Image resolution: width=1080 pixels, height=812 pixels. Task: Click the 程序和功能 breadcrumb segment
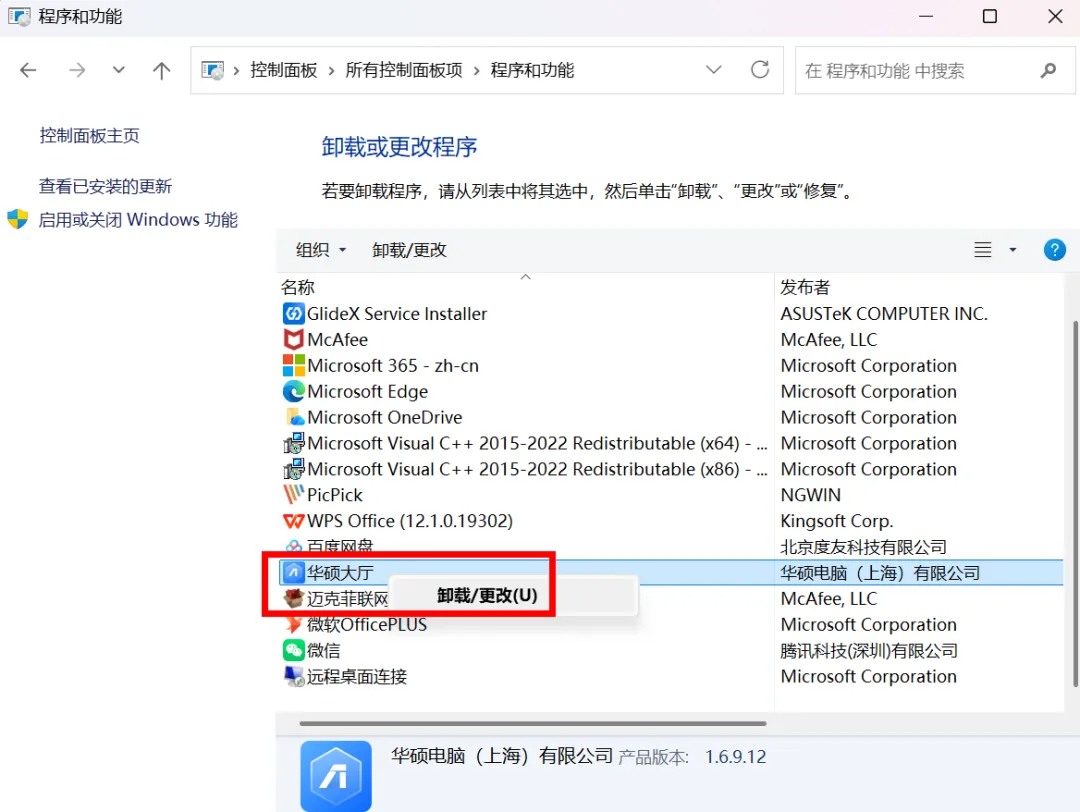tap(532, 70)
